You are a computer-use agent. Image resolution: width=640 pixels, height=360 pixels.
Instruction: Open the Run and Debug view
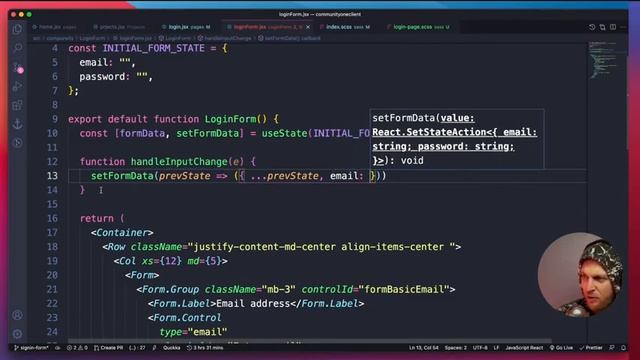pyautogui.click(x=18, y=86)
